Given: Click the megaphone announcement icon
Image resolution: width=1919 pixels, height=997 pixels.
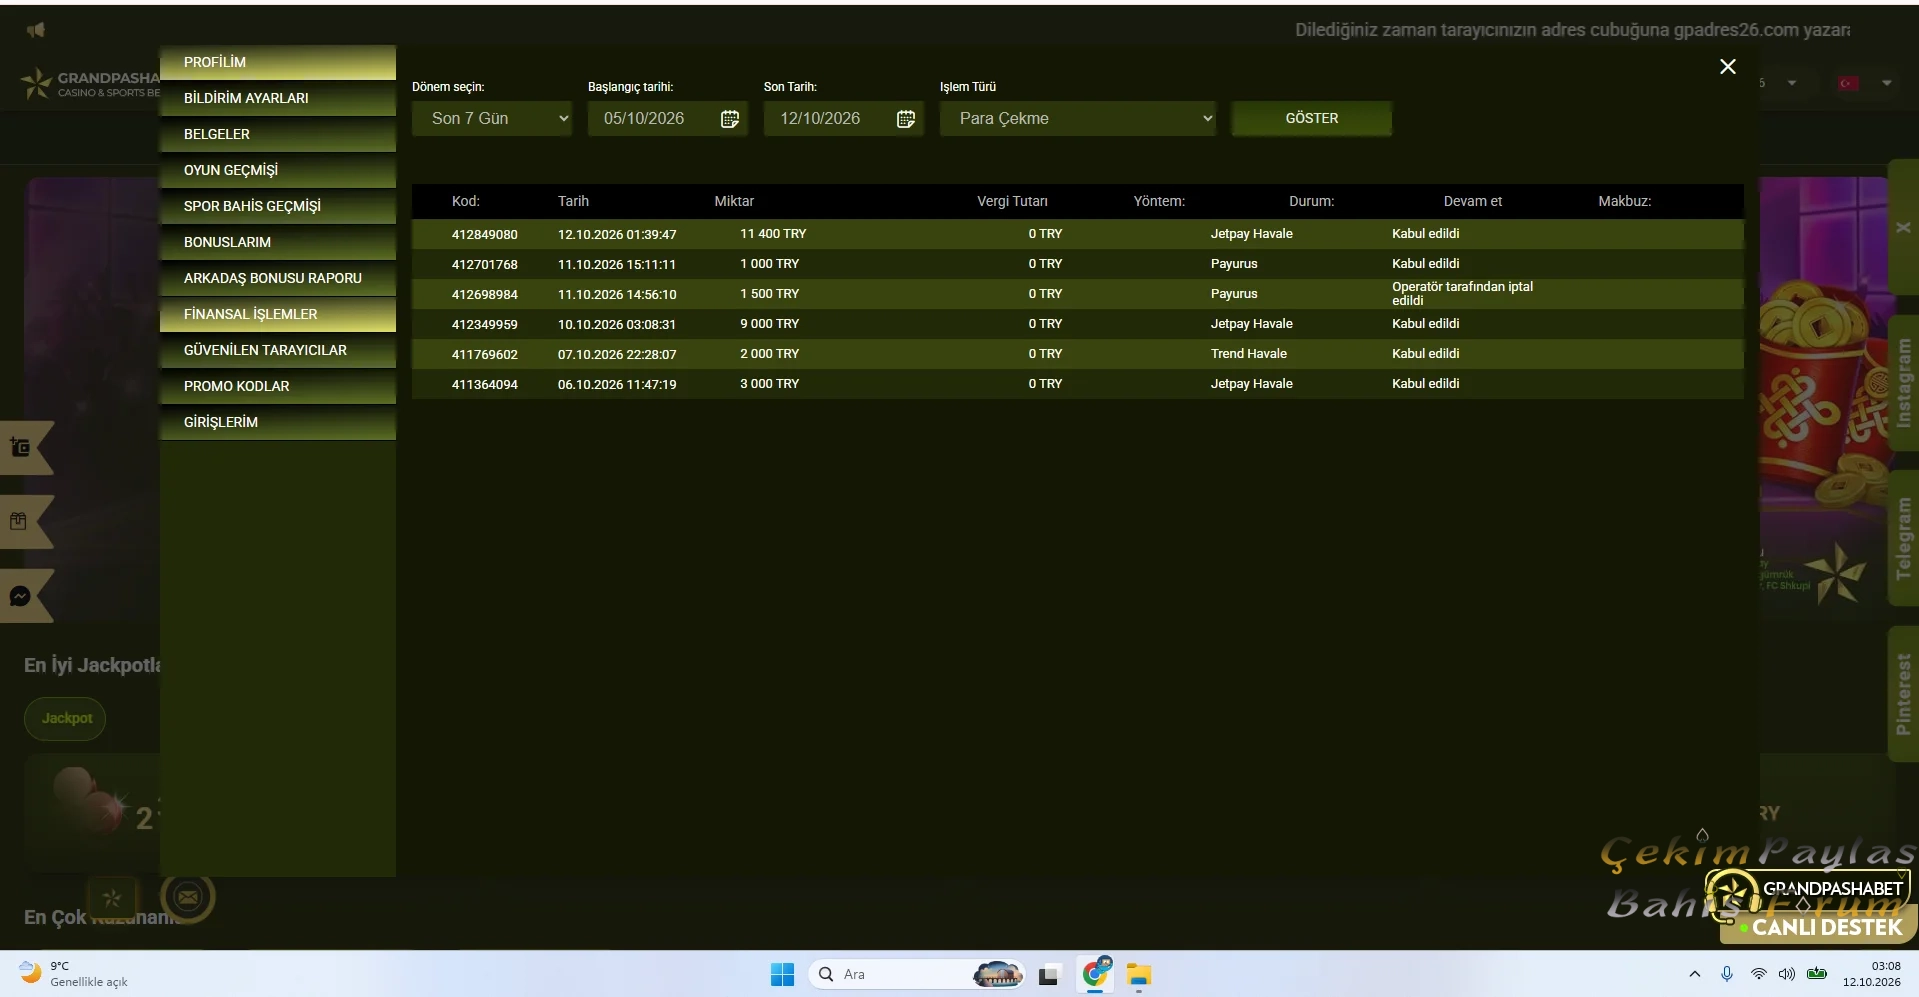Looking at the screenshot, I should [x=36, y=30].
